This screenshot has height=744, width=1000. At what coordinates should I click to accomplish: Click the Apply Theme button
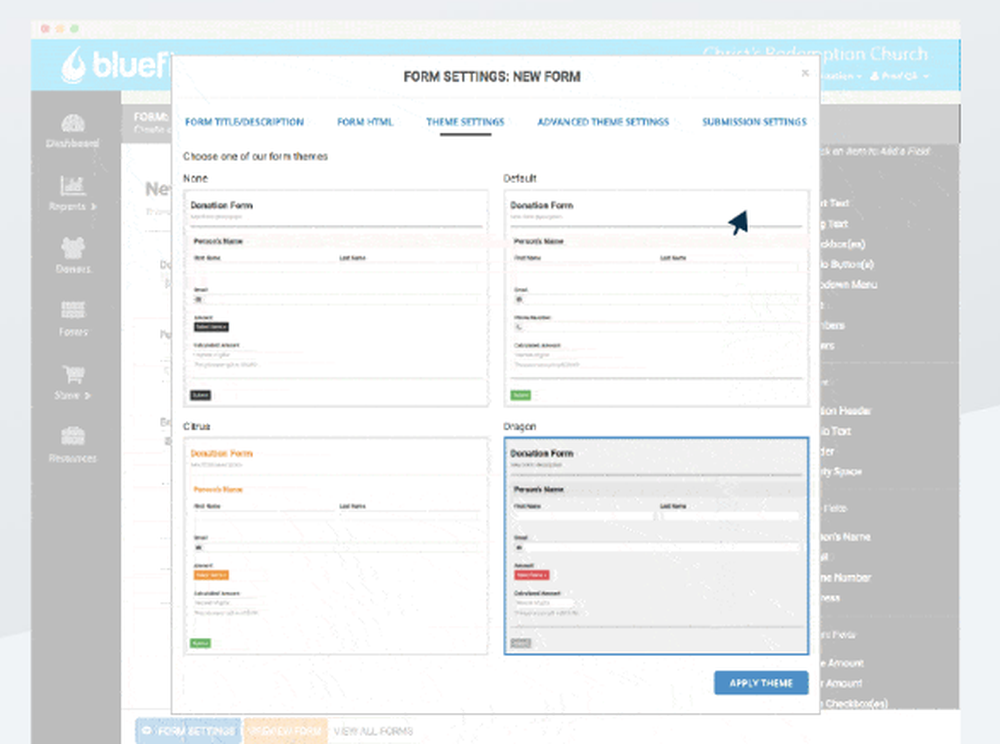click(760, 682)
